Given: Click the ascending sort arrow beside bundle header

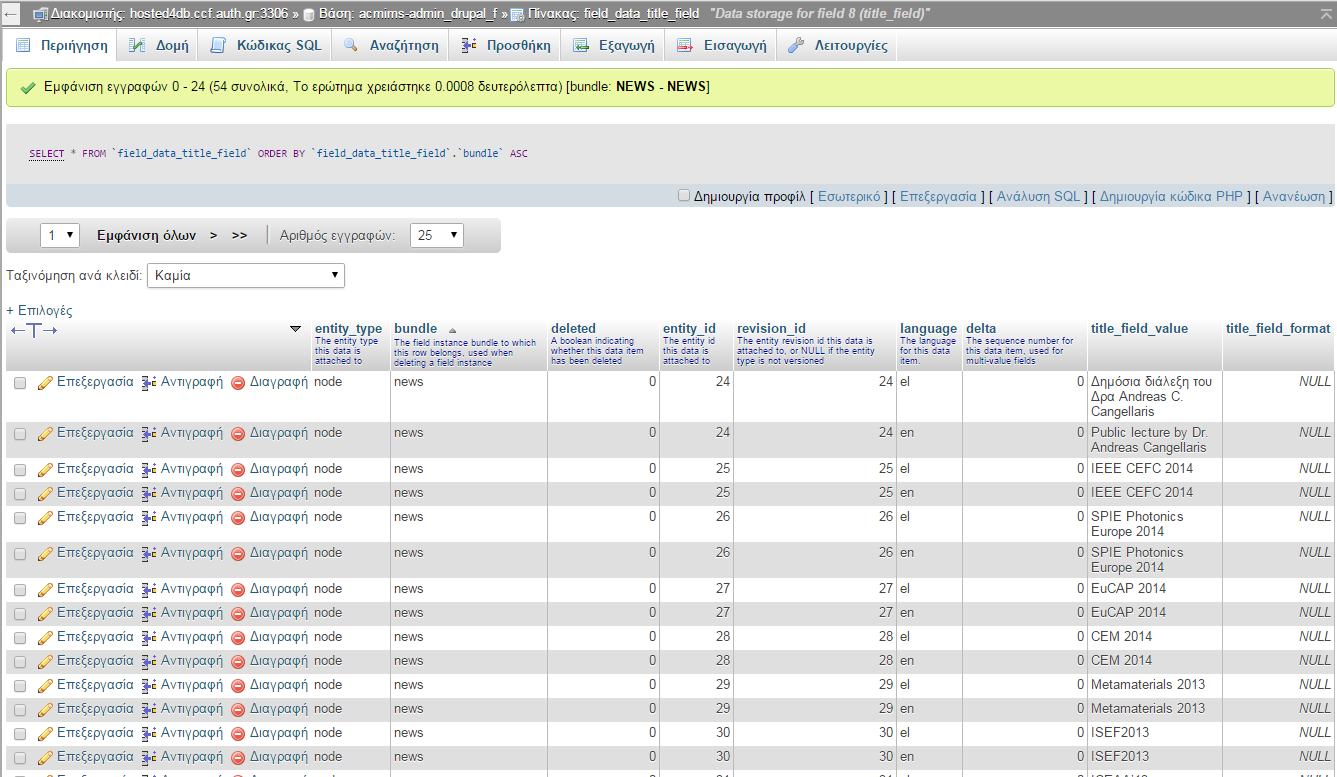Looking at the screenshot, I should (452, 330).
